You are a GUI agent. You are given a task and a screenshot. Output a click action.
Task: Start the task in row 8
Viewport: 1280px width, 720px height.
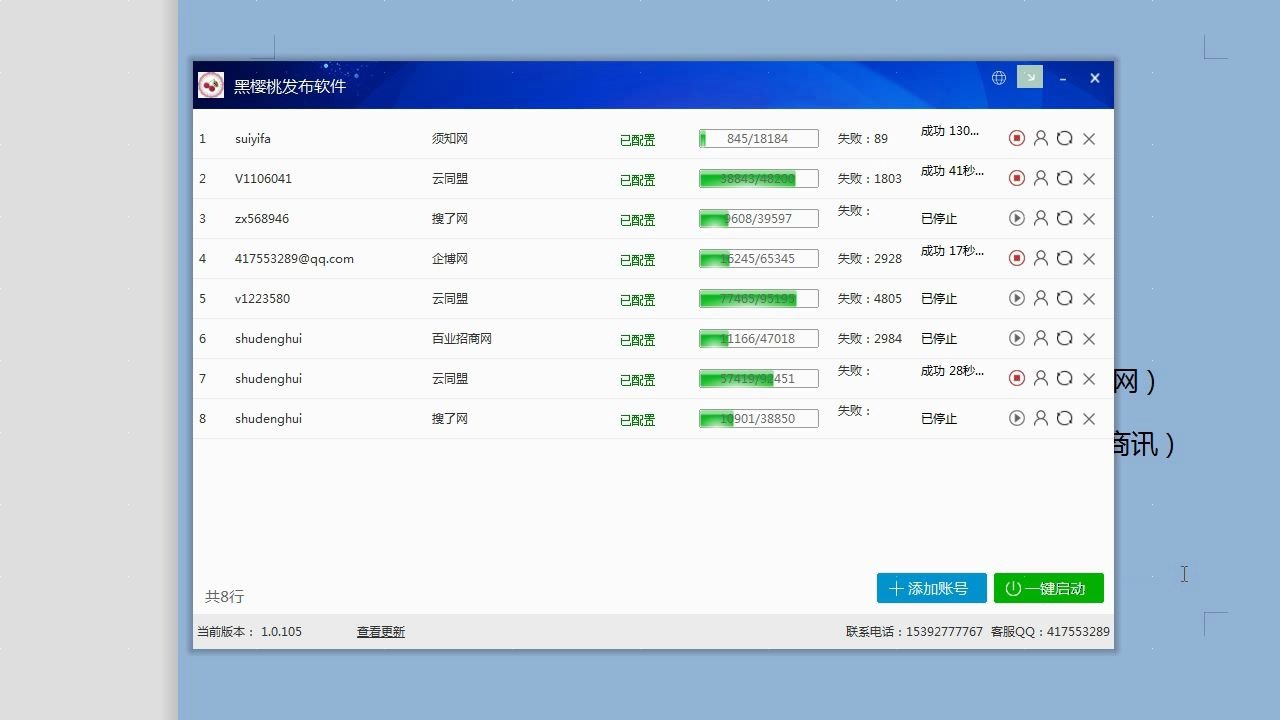(x=1017, y=418)
